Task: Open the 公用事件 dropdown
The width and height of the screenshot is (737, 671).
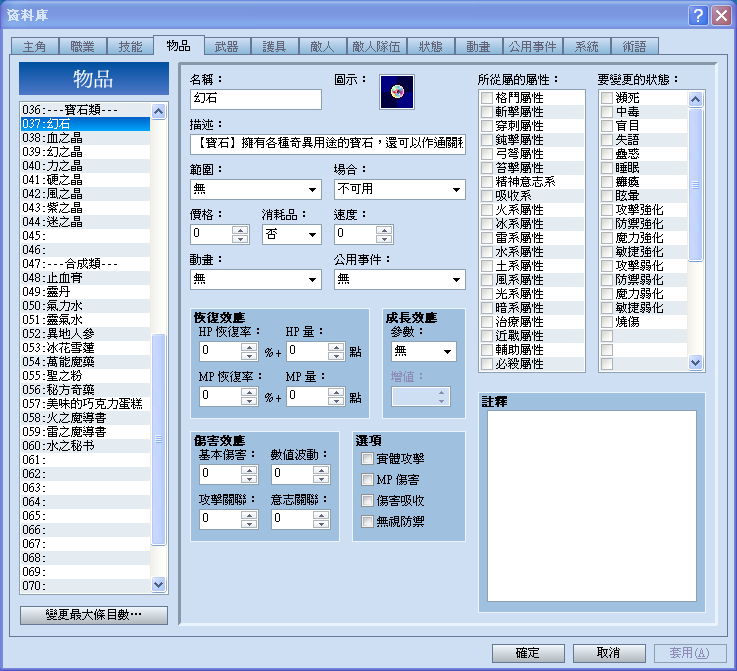Action: [400, 280]
